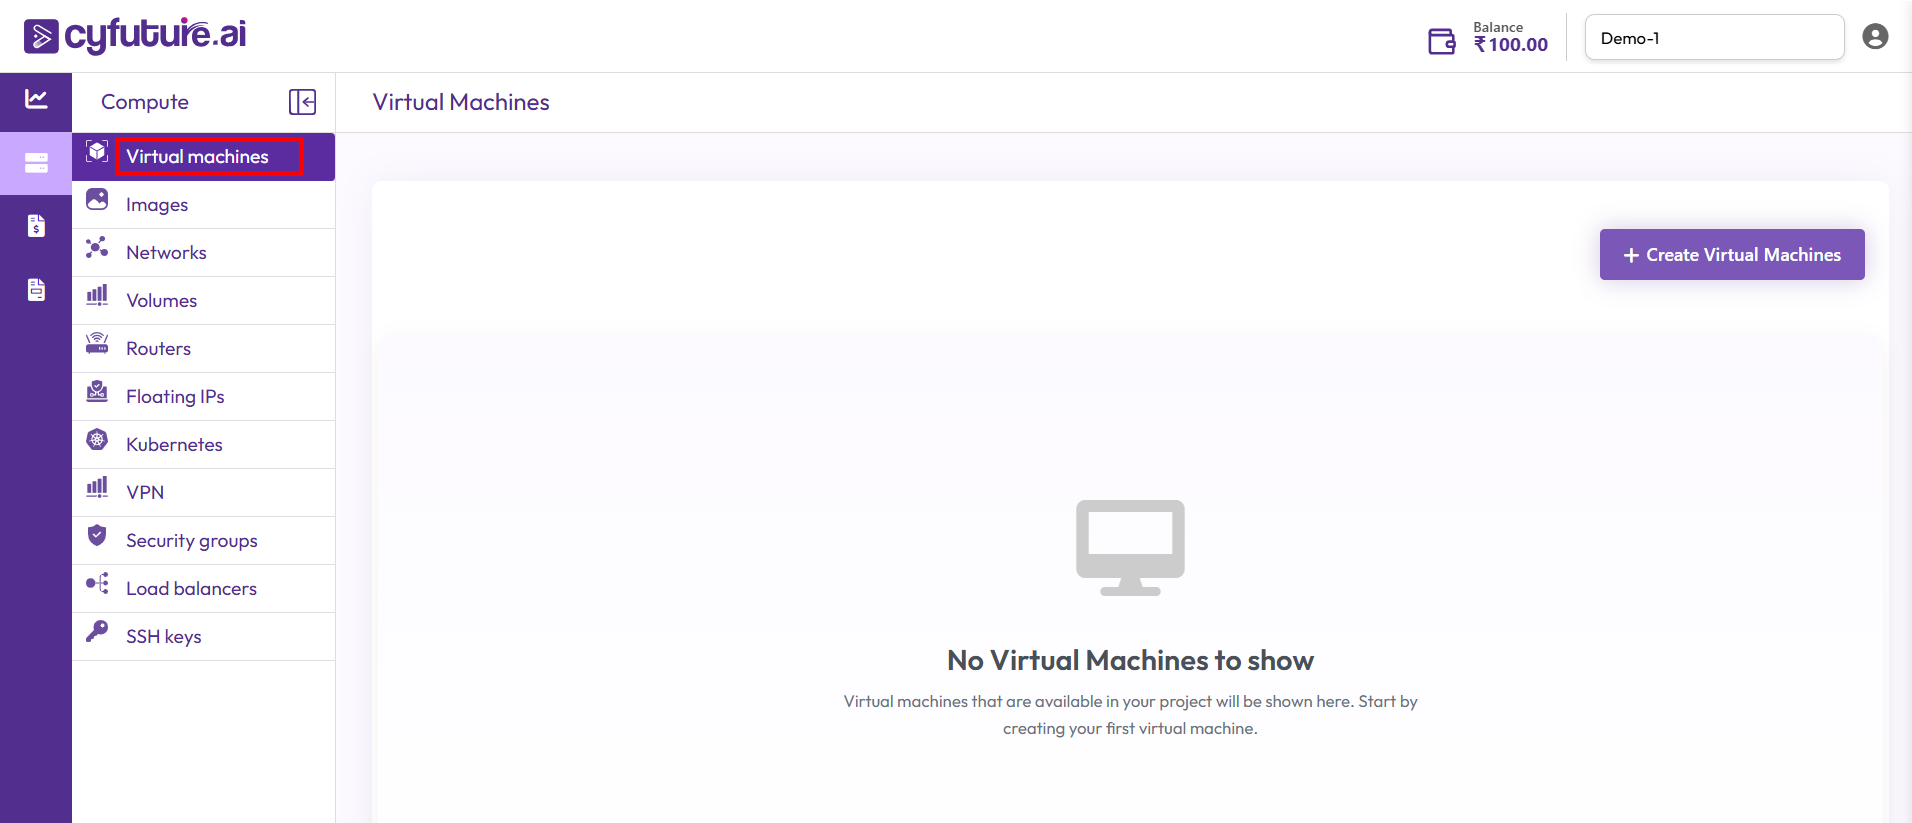Navigate to Networks section
The height and width of the screenshot is (823, 1912).
click(166, 253)
